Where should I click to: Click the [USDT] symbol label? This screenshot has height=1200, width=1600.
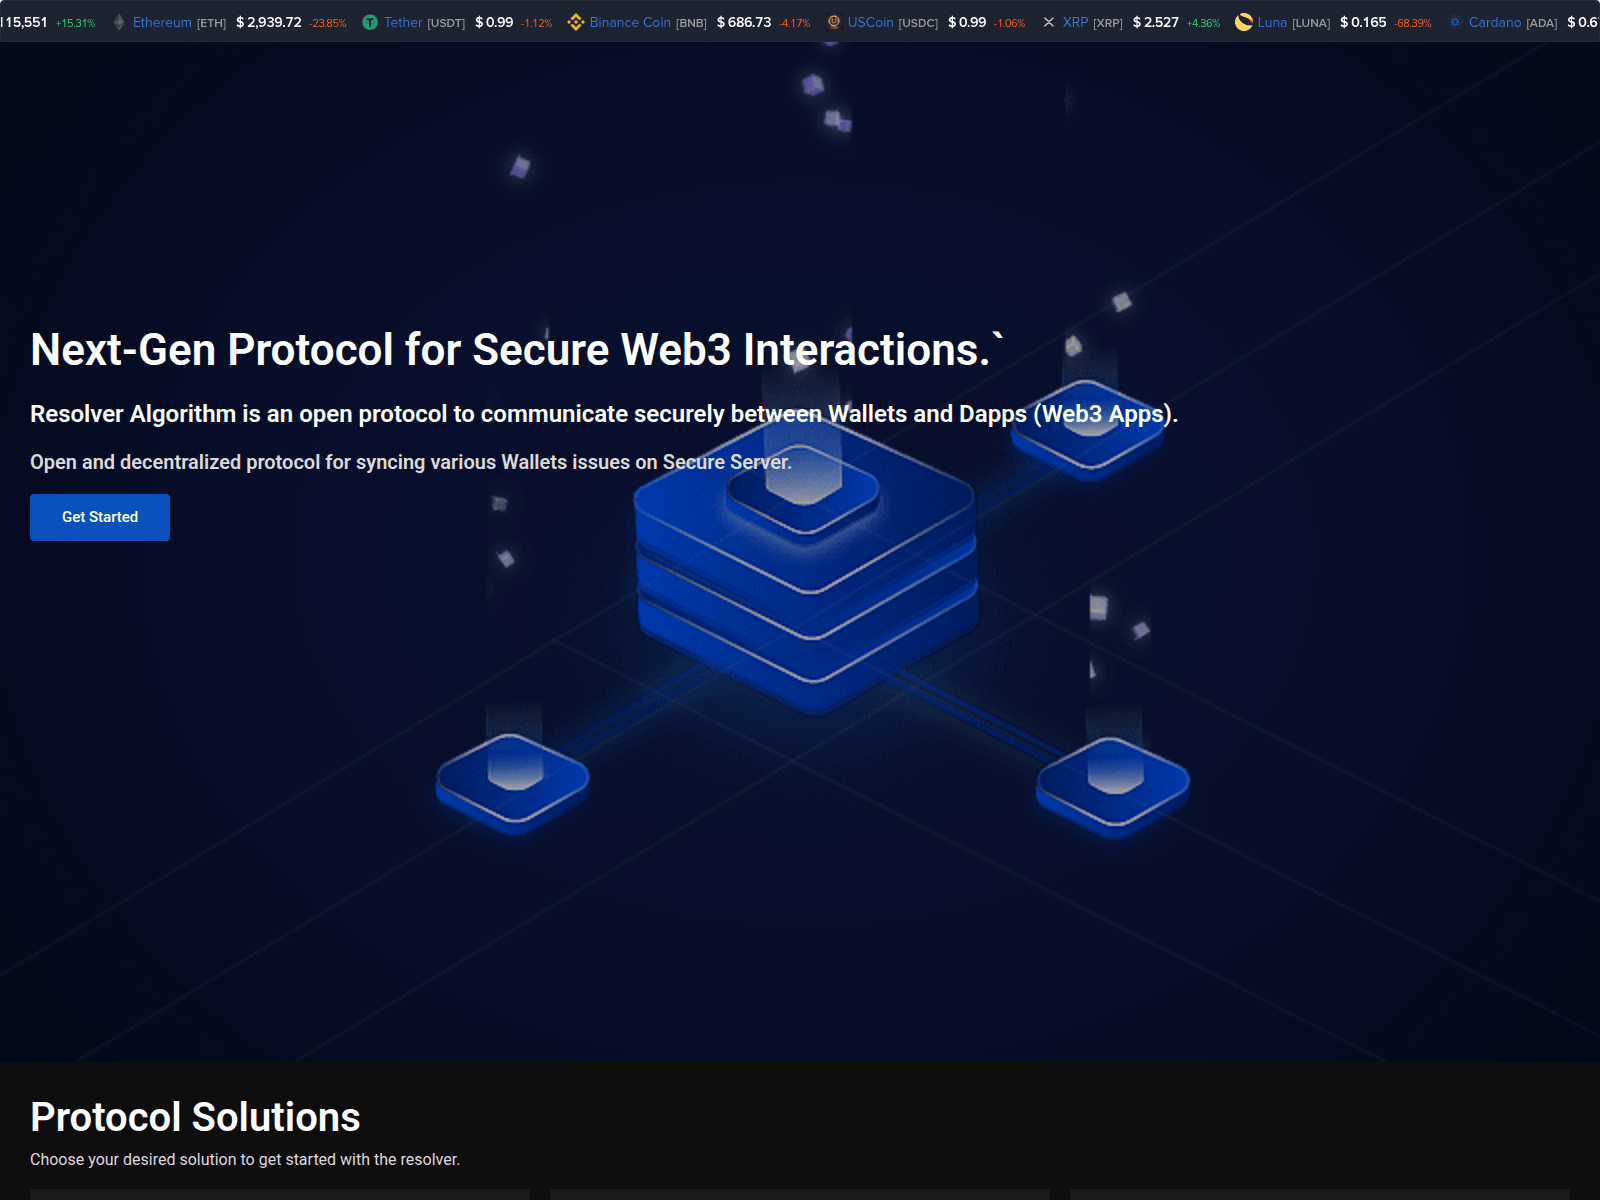click(446, 23)
